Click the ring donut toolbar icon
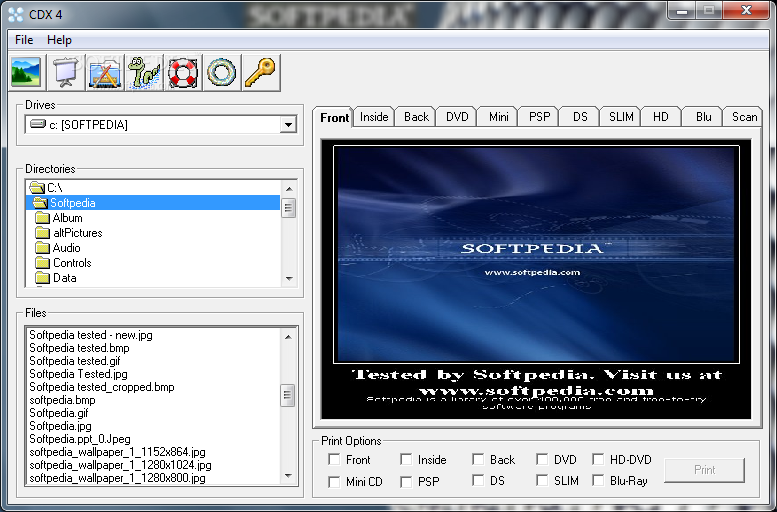 [x=222, y=72]
